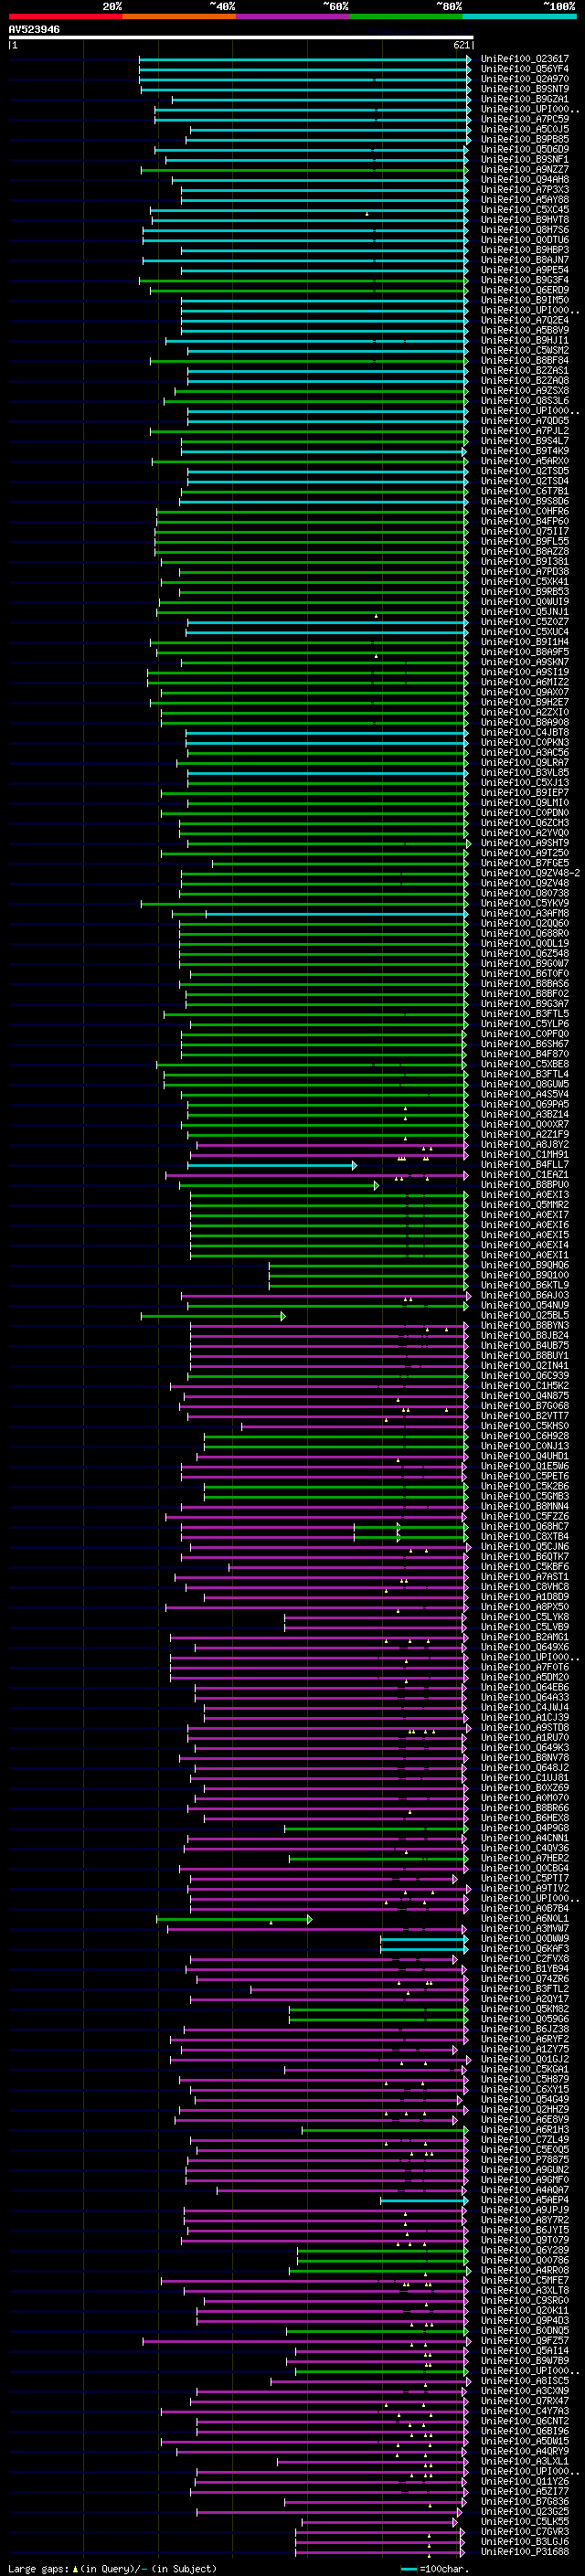Click the 20% red legend segment
This screenshot has width=585, height=2576.
[x=65, y=16]
